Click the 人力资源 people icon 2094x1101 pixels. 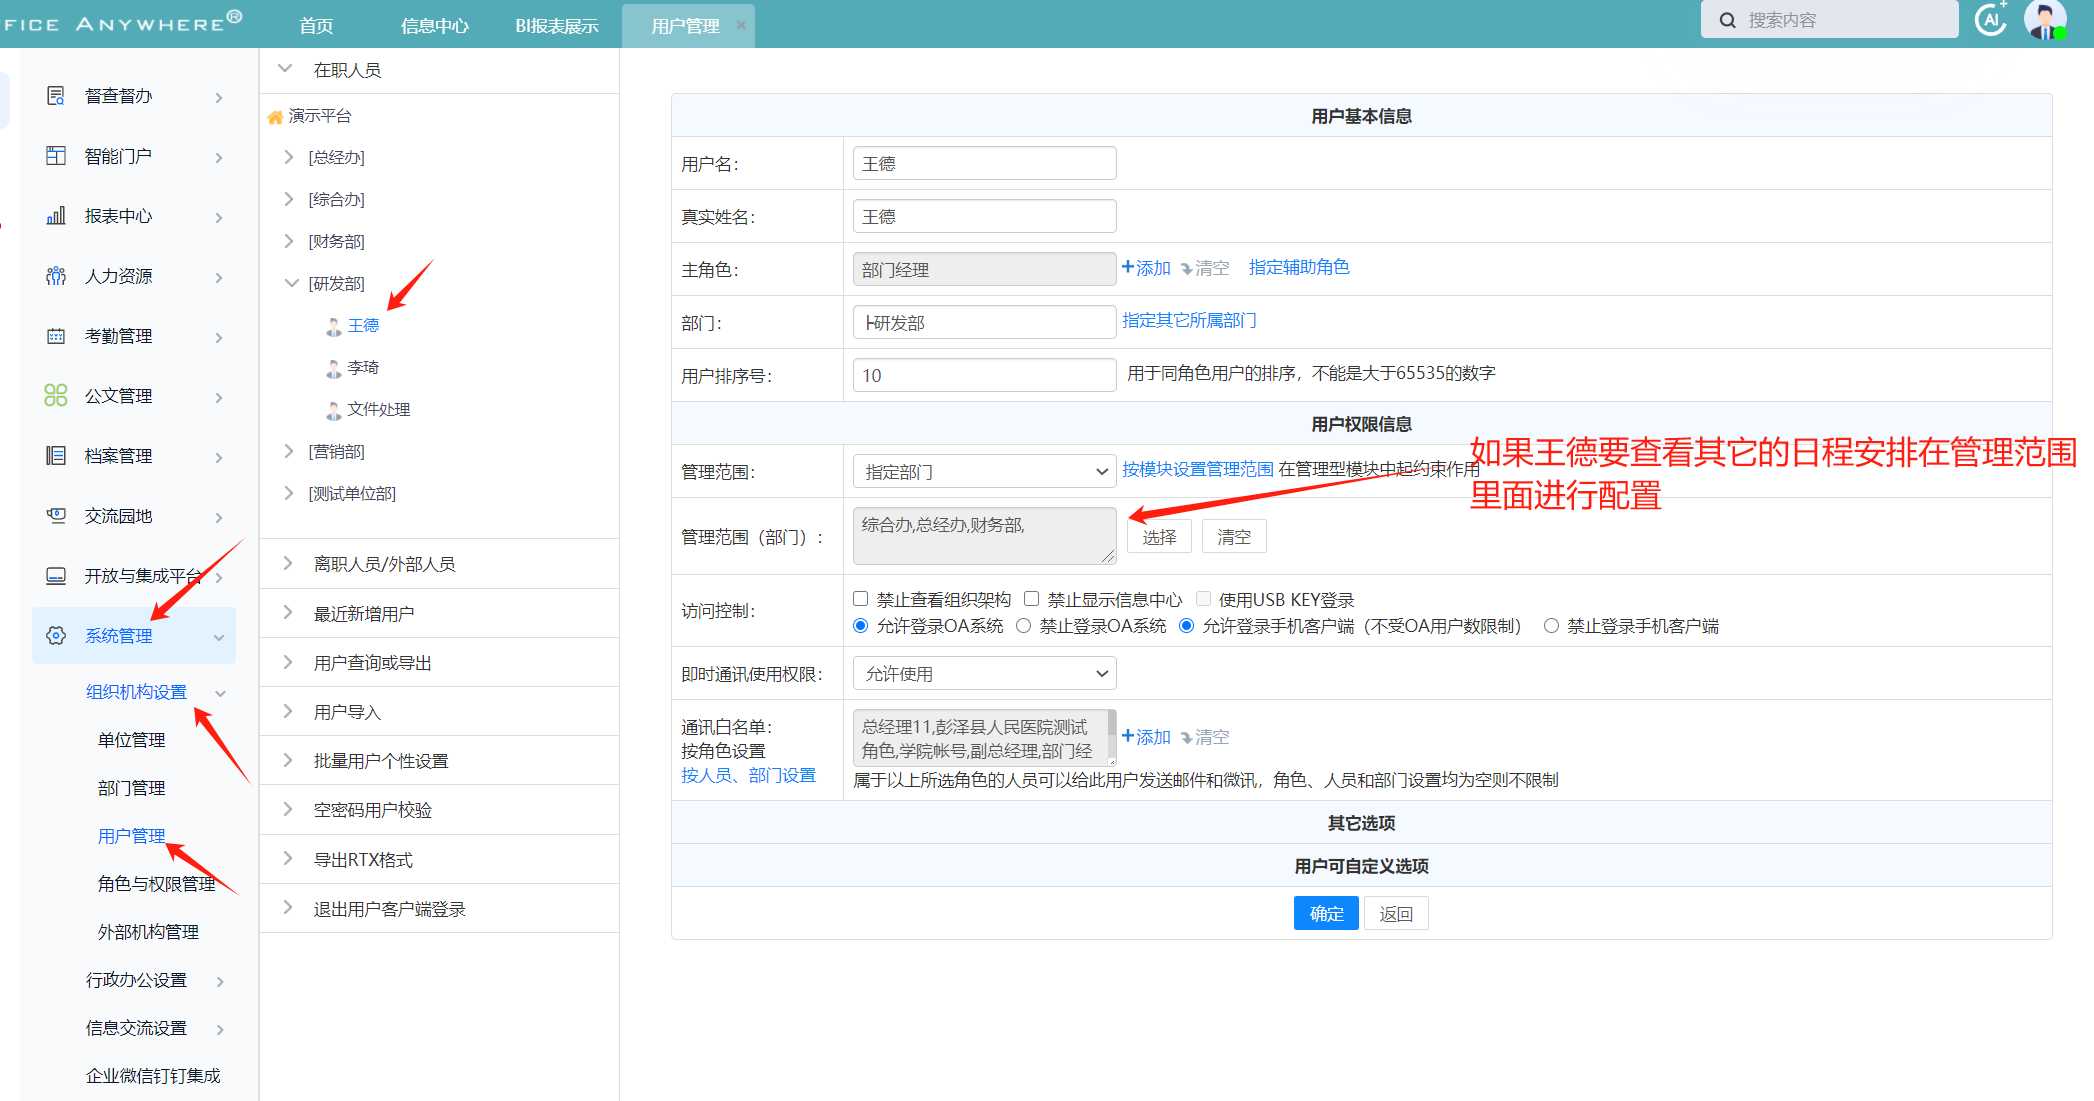coord(56,276)
